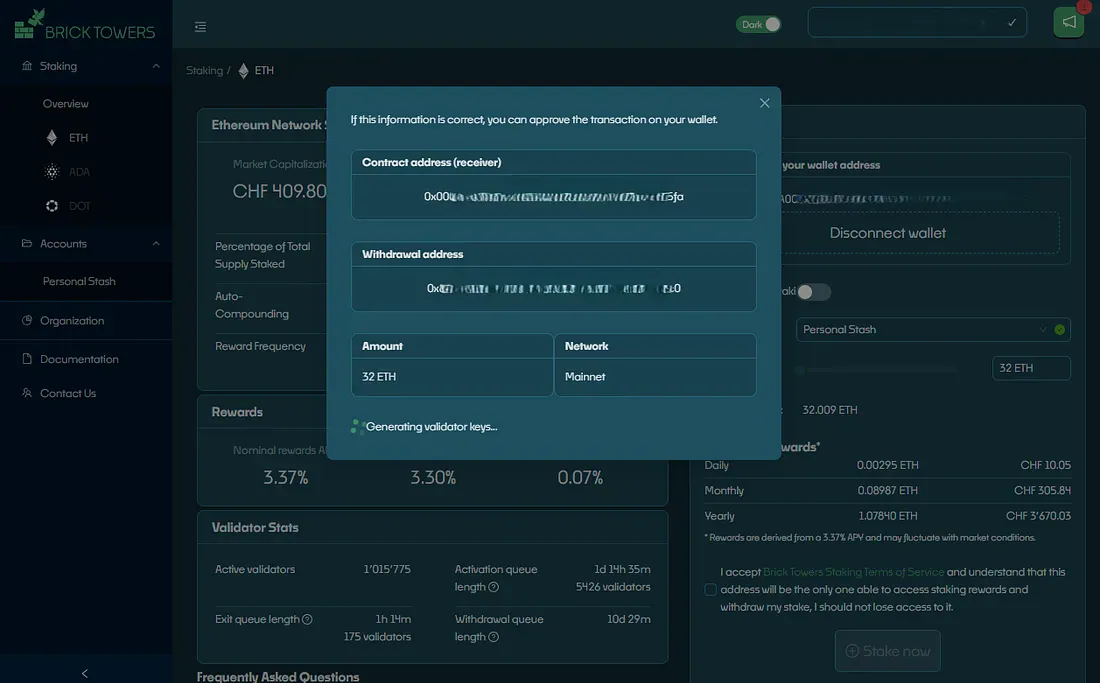This screenshot has width=1100, height=683.
Task: Click the 1.07840 ETH yearly reward
Action: pos(887,516)
